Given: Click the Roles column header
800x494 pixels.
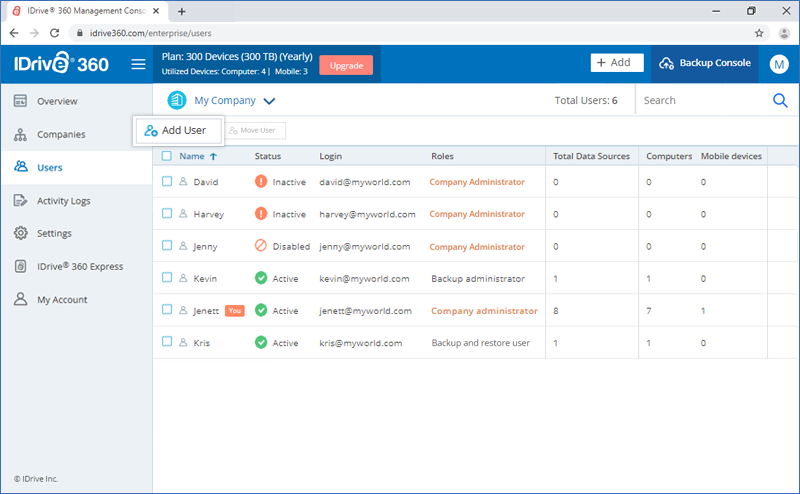Looking at the screenshot, I should 442,156.
